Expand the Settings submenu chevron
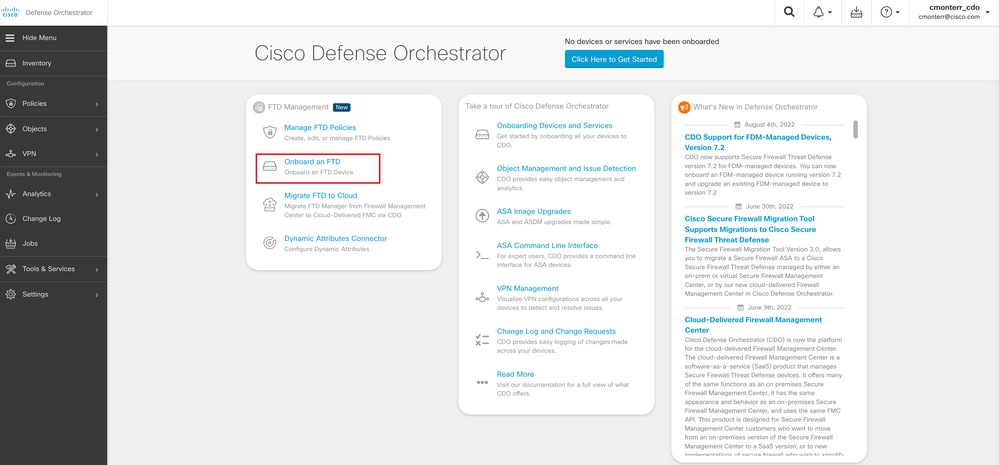Screen dimensions: 999x465 (97, 295)
